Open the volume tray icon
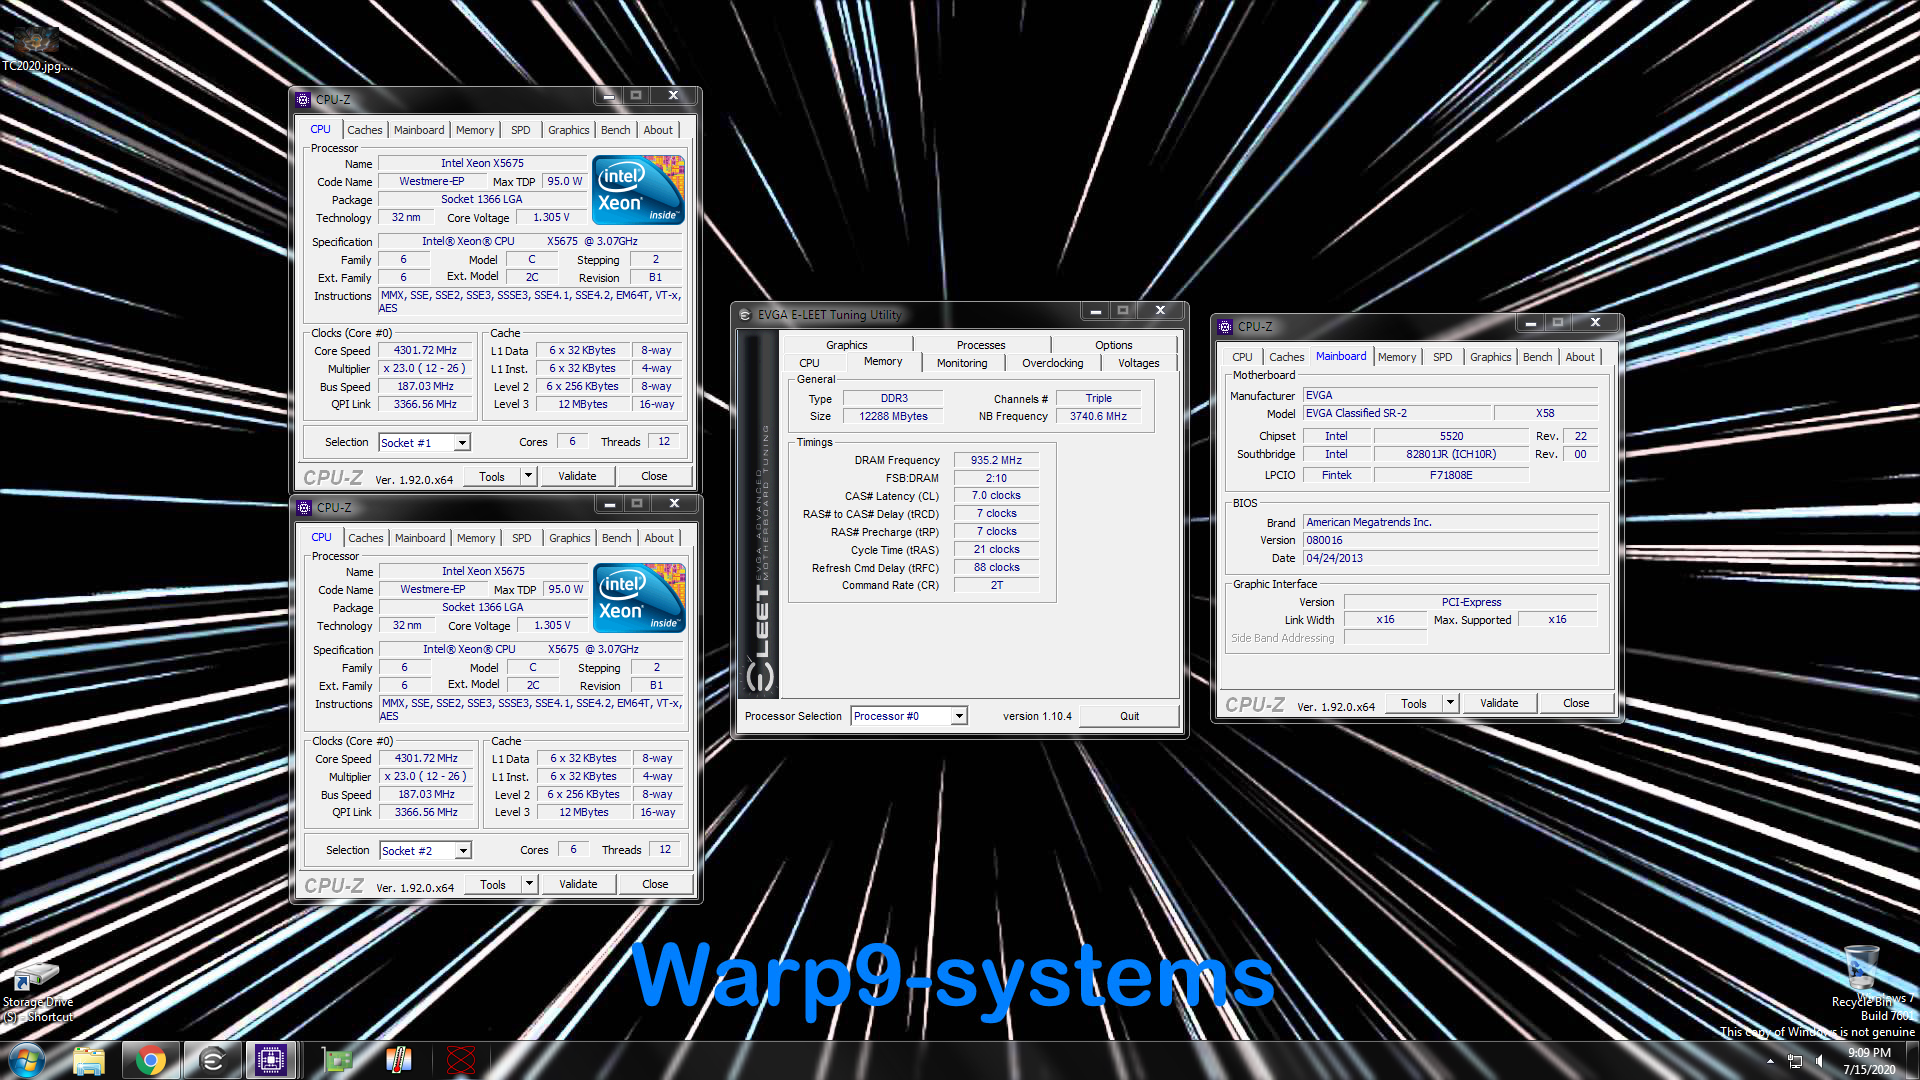 pyautogui.click(x=1819, y=1061)
